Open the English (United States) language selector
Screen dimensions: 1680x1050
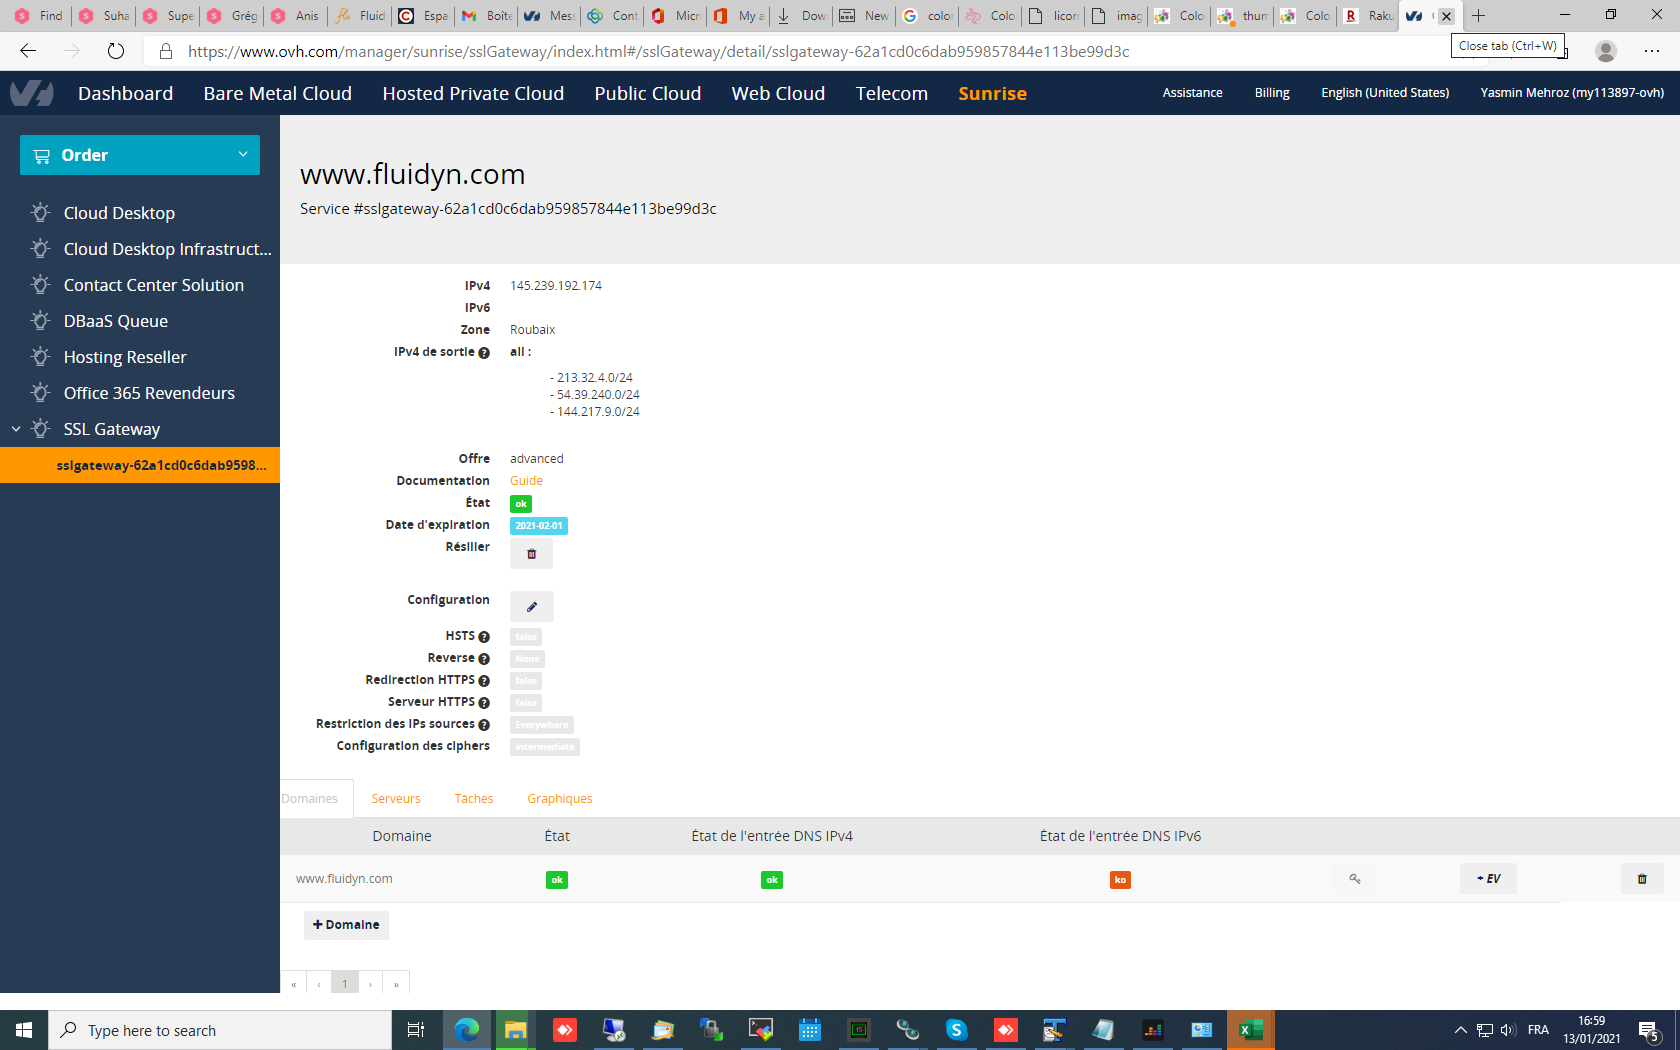click(x=1384, y=93)
